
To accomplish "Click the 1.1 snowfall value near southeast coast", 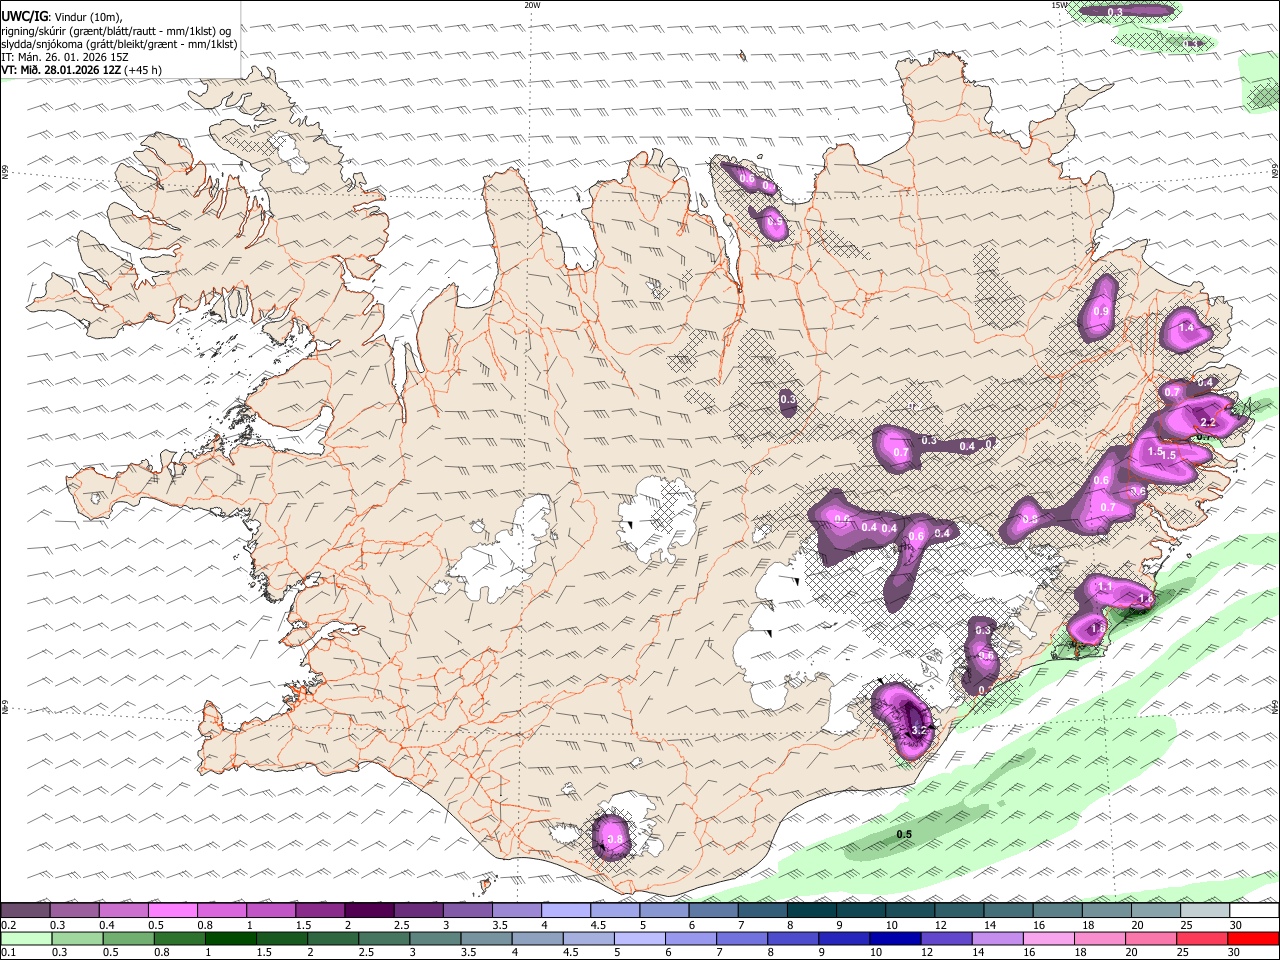I will [1105, 586].
